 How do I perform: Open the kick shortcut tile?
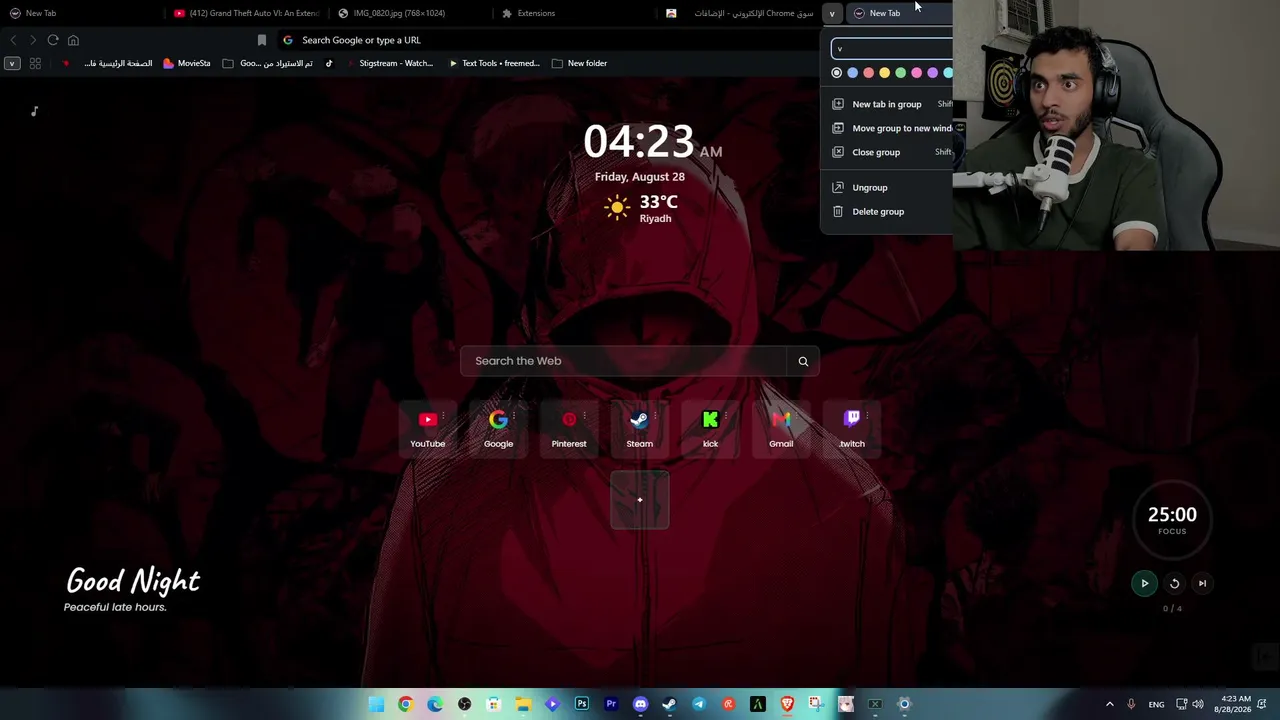tap(710, 429)
